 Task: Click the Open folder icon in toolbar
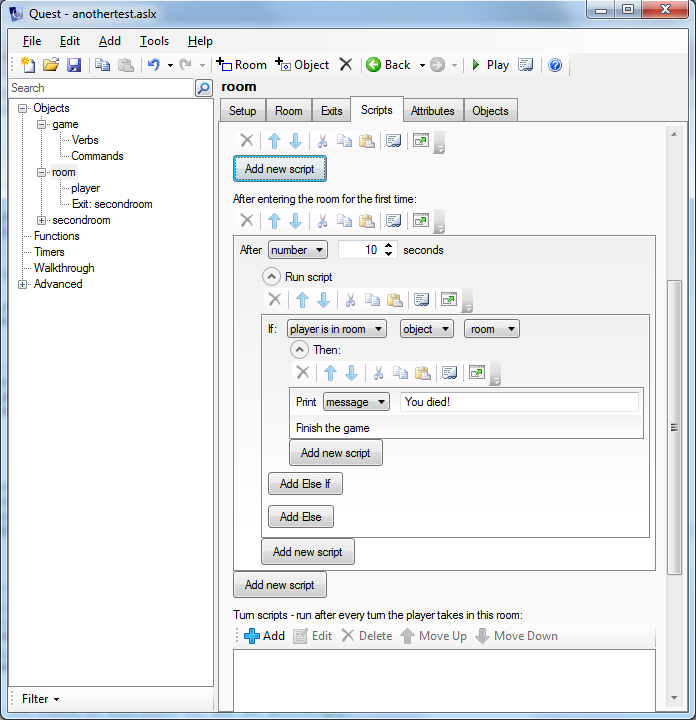pos(51,65)
